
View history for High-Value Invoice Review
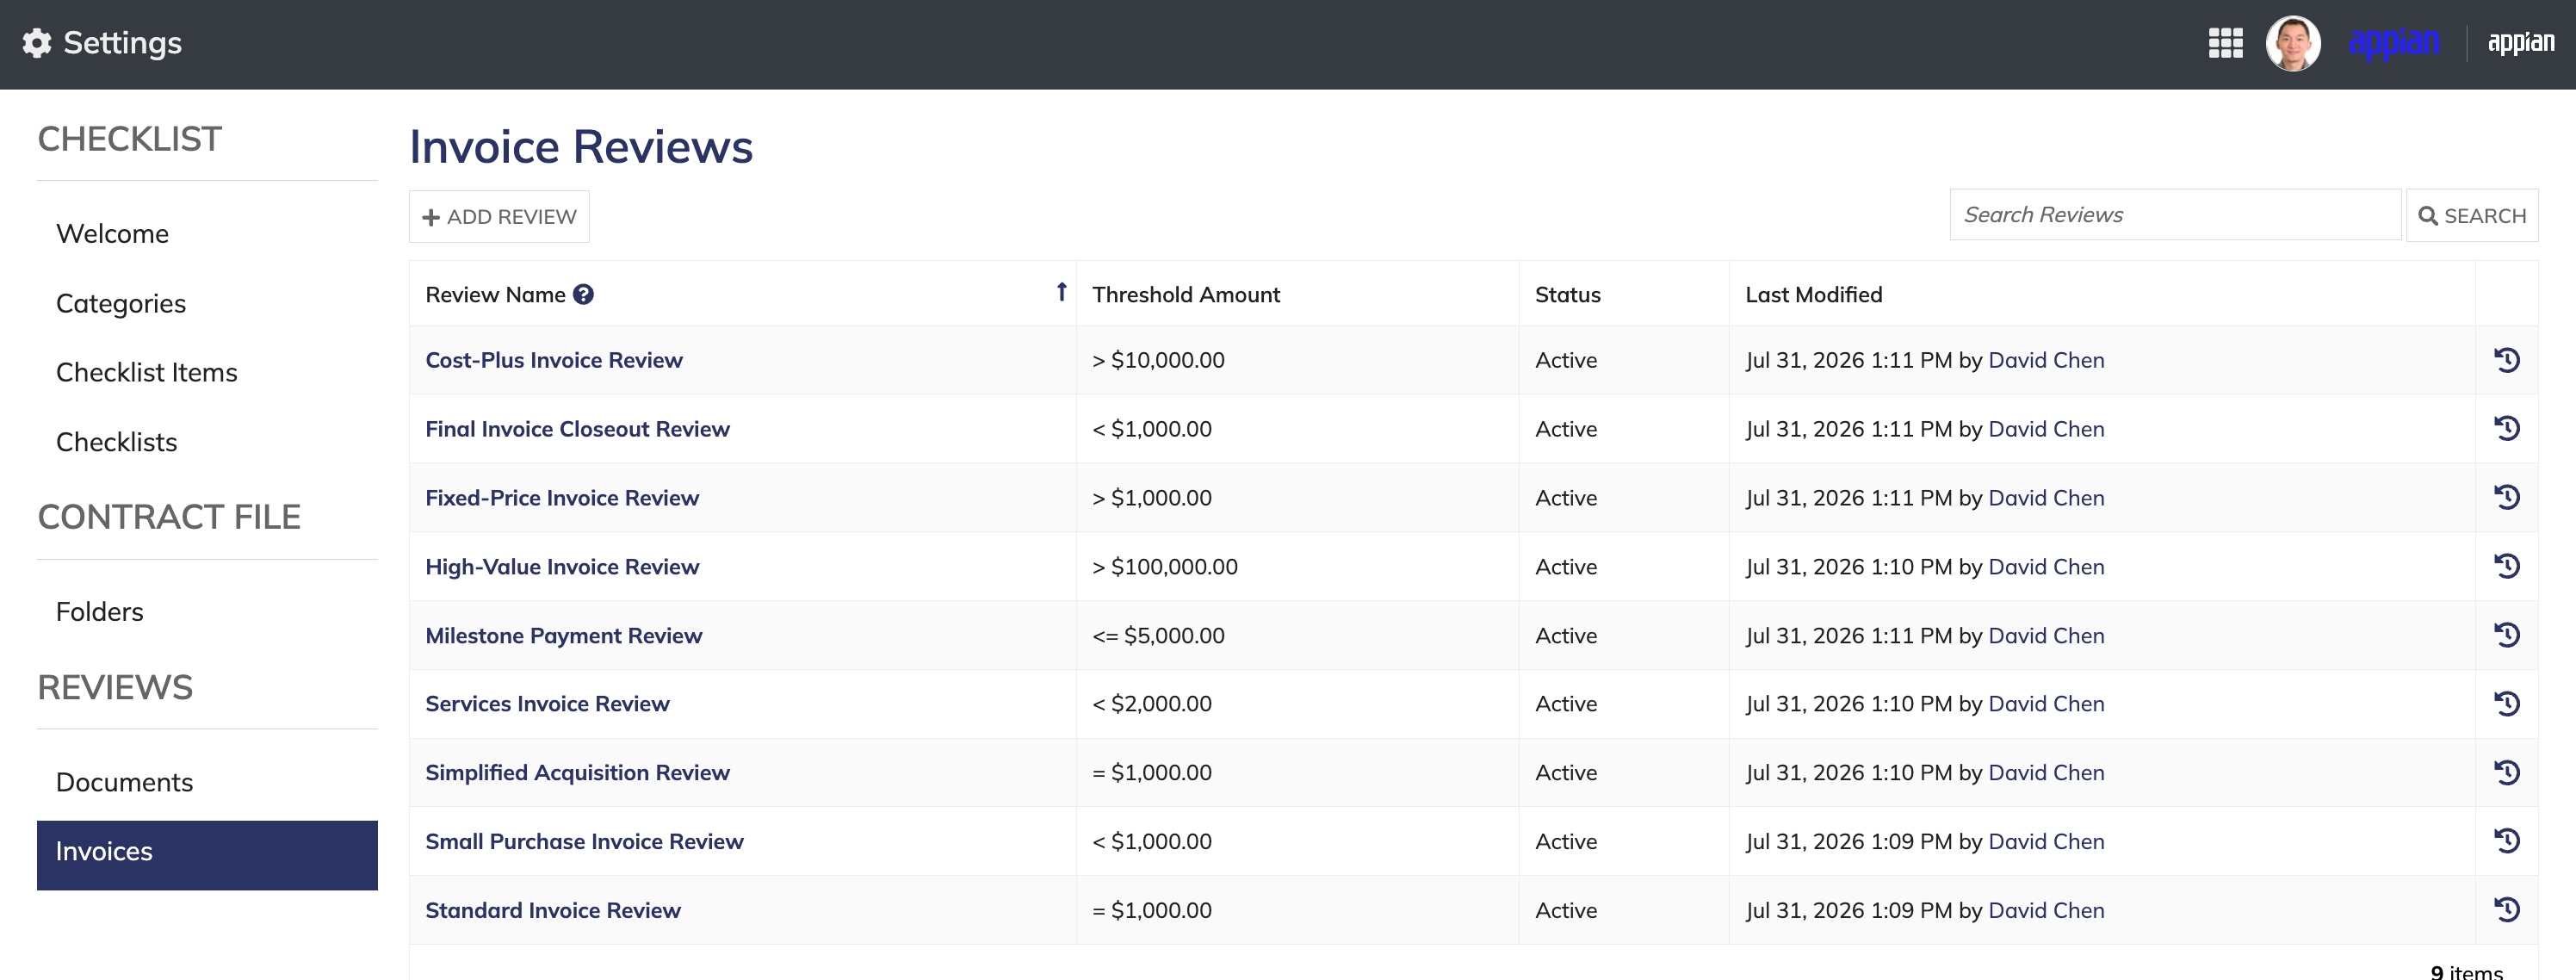[2506, 567]
